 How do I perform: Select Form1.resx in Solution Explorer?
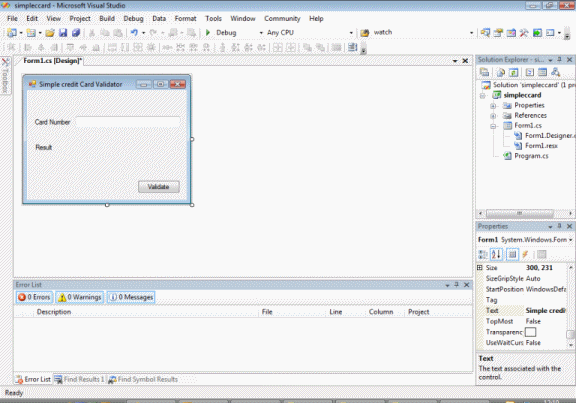541,146
